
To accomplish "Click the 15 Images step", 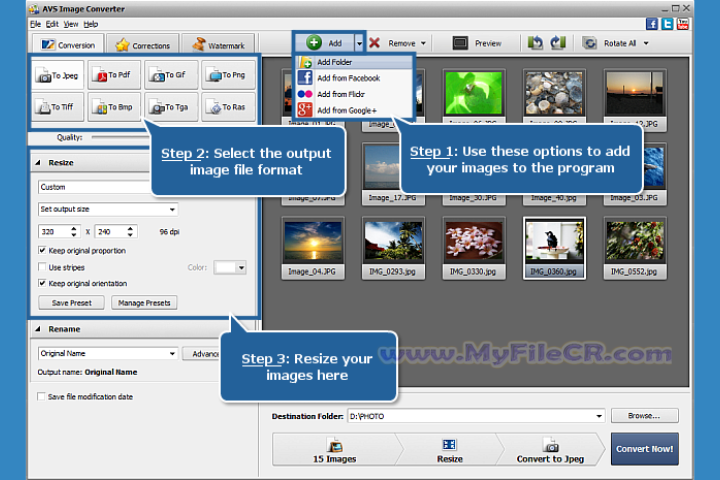I will pos(334,450).
